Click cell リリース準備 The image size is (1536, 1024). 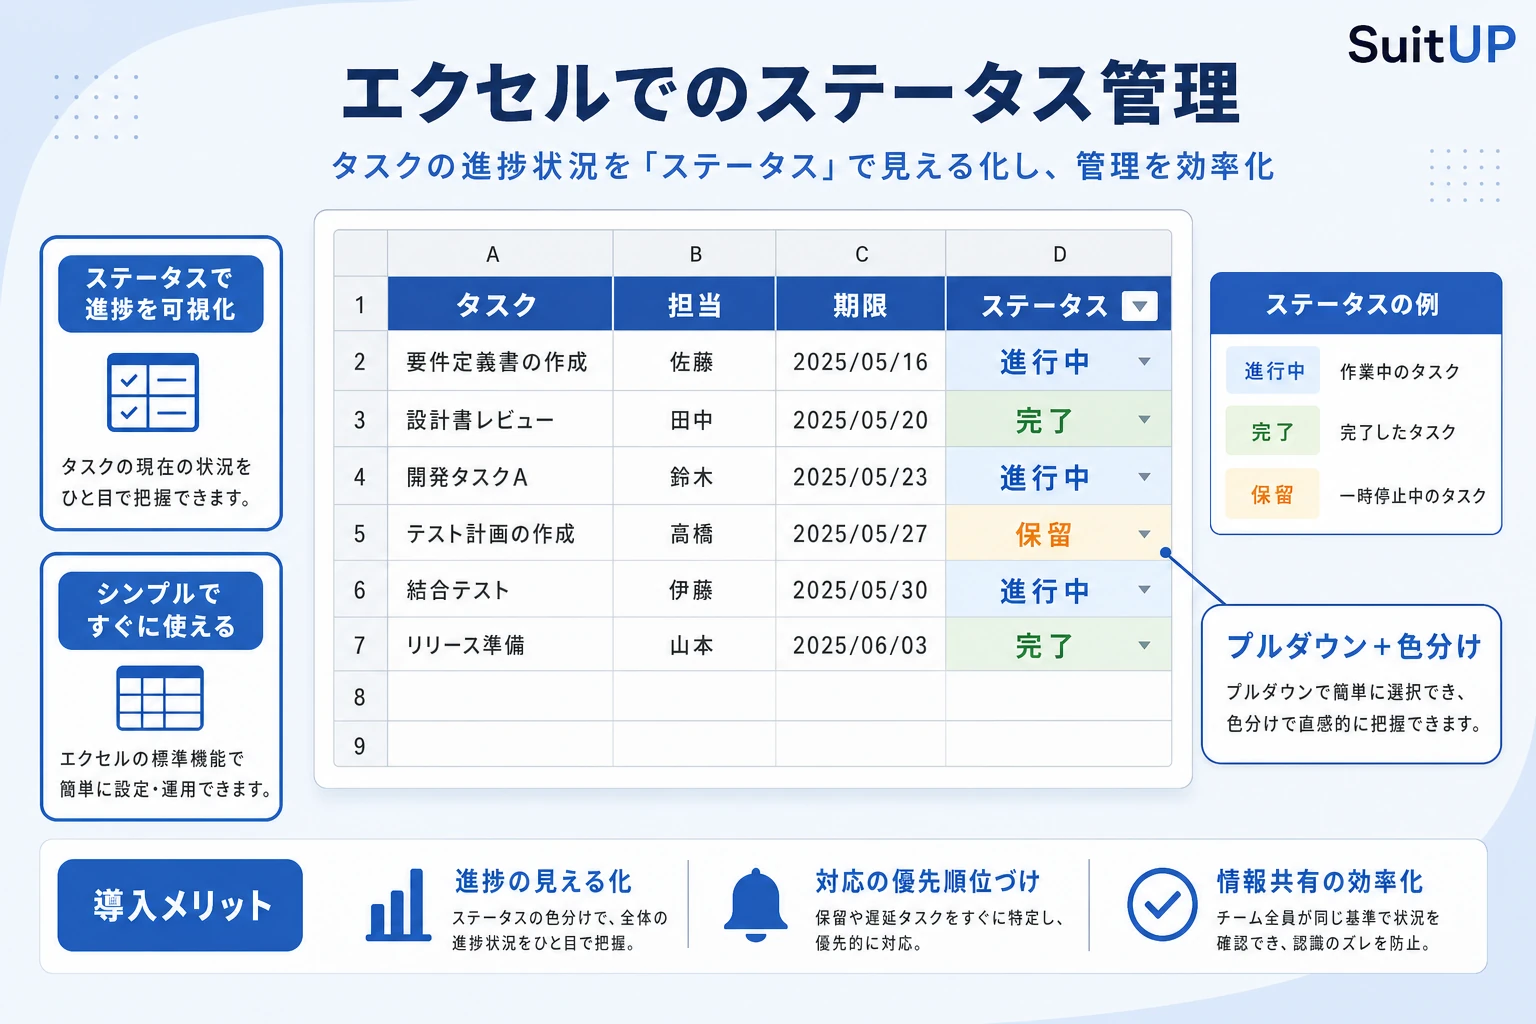click(x=500, y=645)
